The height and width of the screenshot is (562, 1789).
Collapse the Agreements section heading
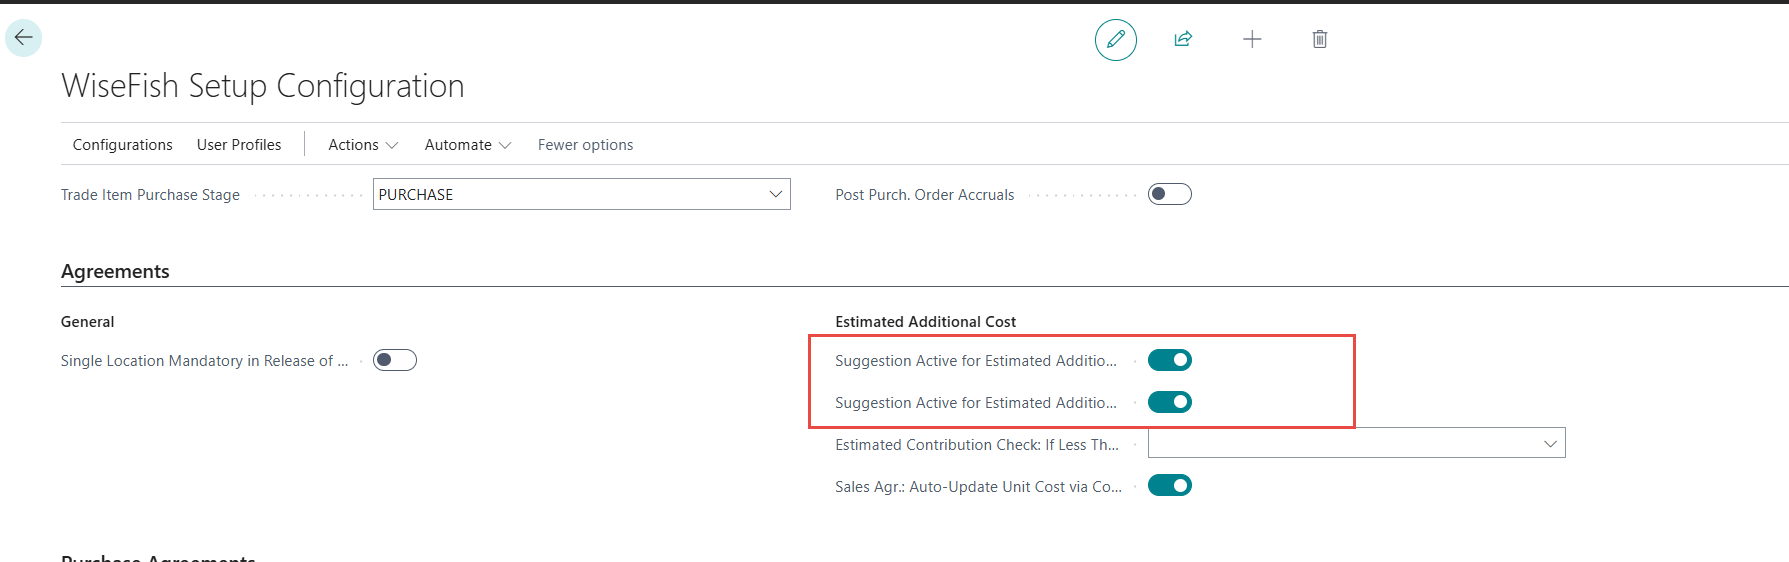tap(115, 272)
